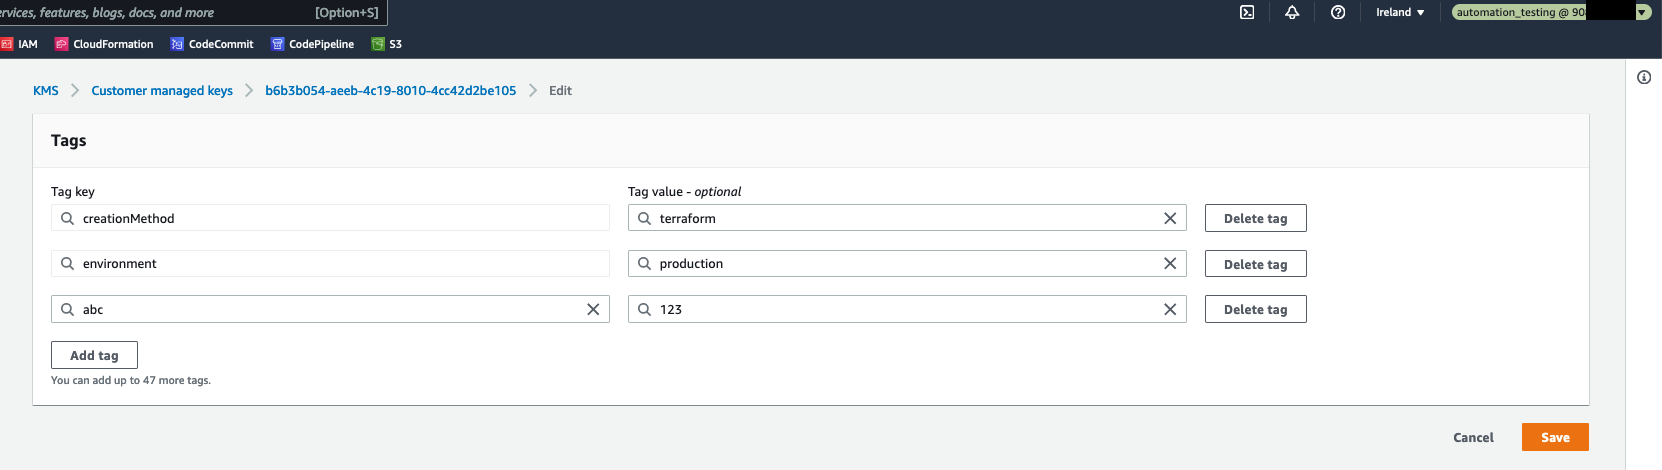The image size is (1662, 470).
Task: Open the info panel icon on right edge
Action: (1644, 77)
